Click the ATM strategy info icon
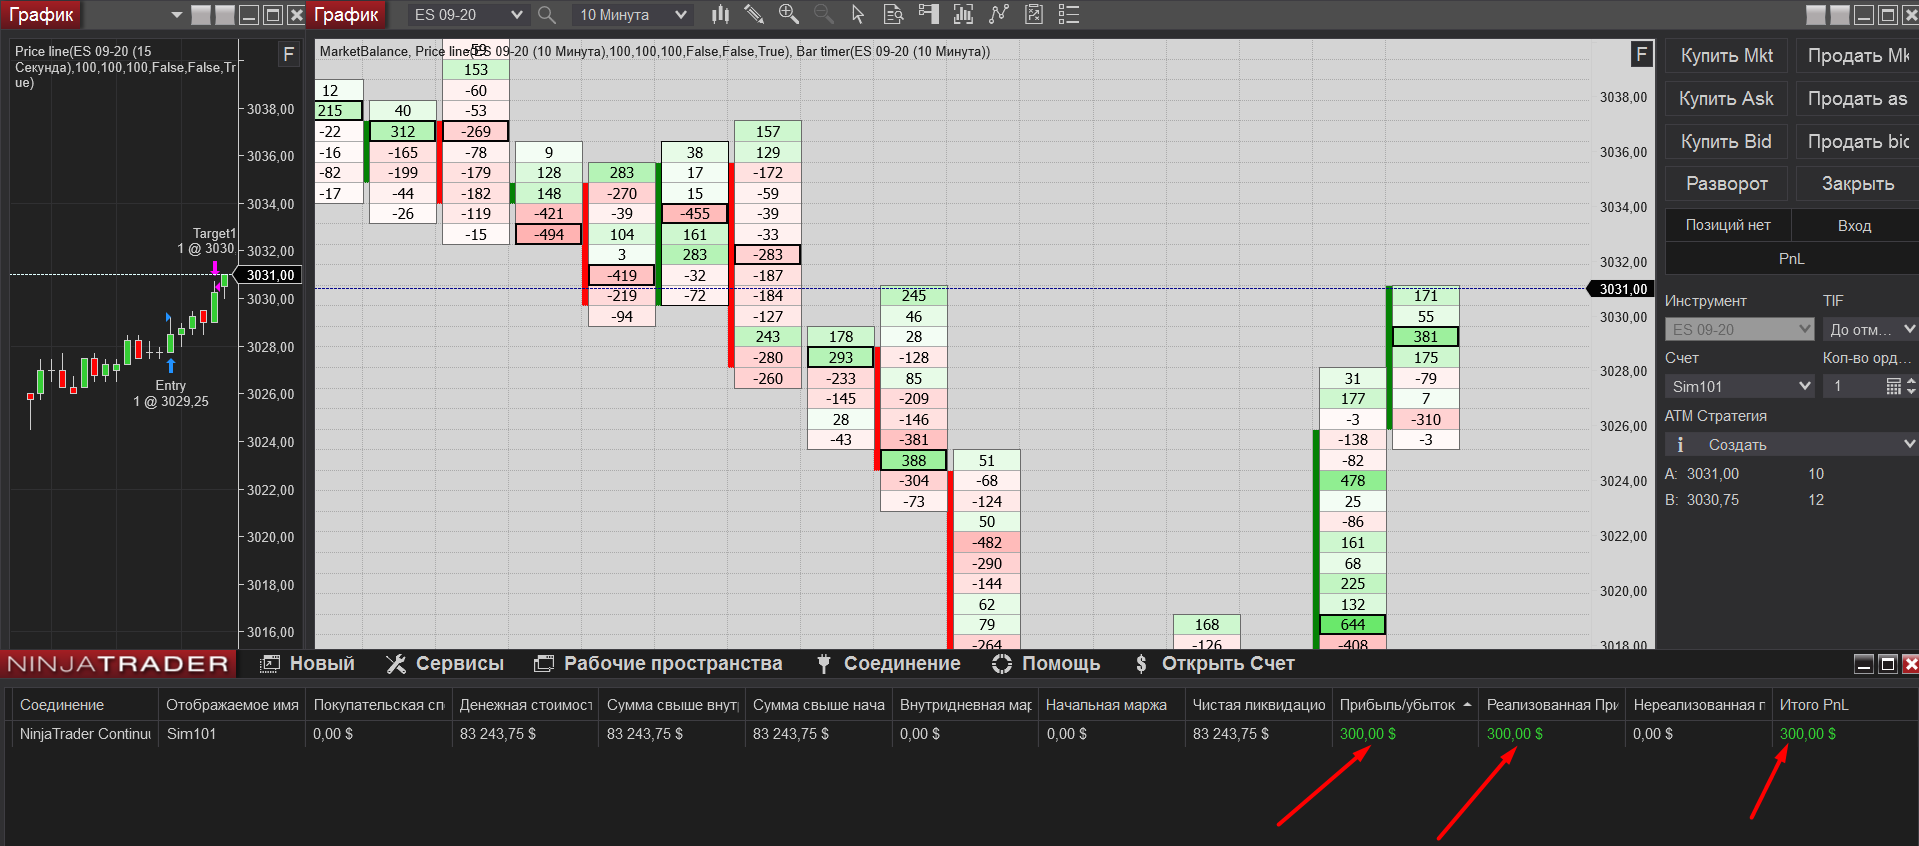 click(x=1680, y=444)
